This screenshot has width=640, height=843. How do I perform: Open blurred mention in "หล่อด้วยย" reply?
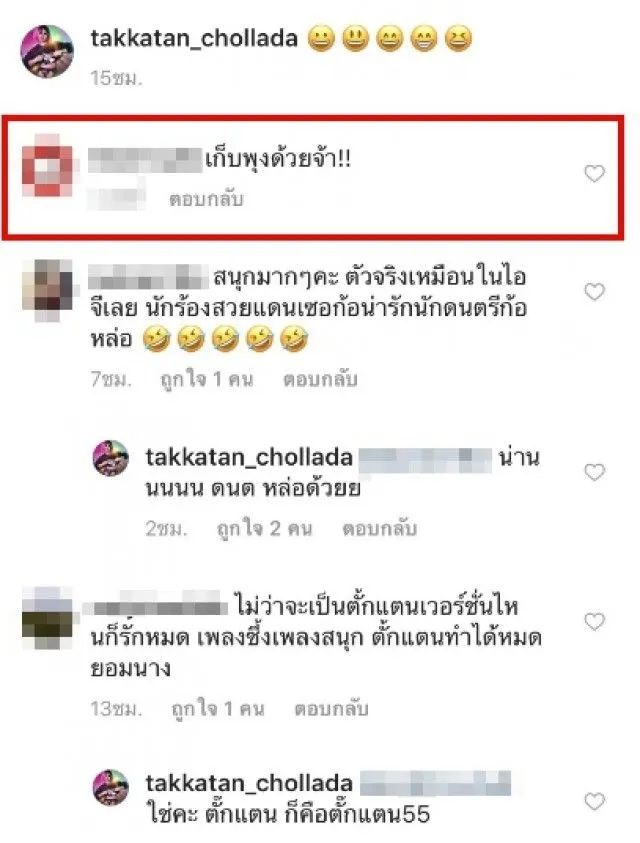(425, 460)
